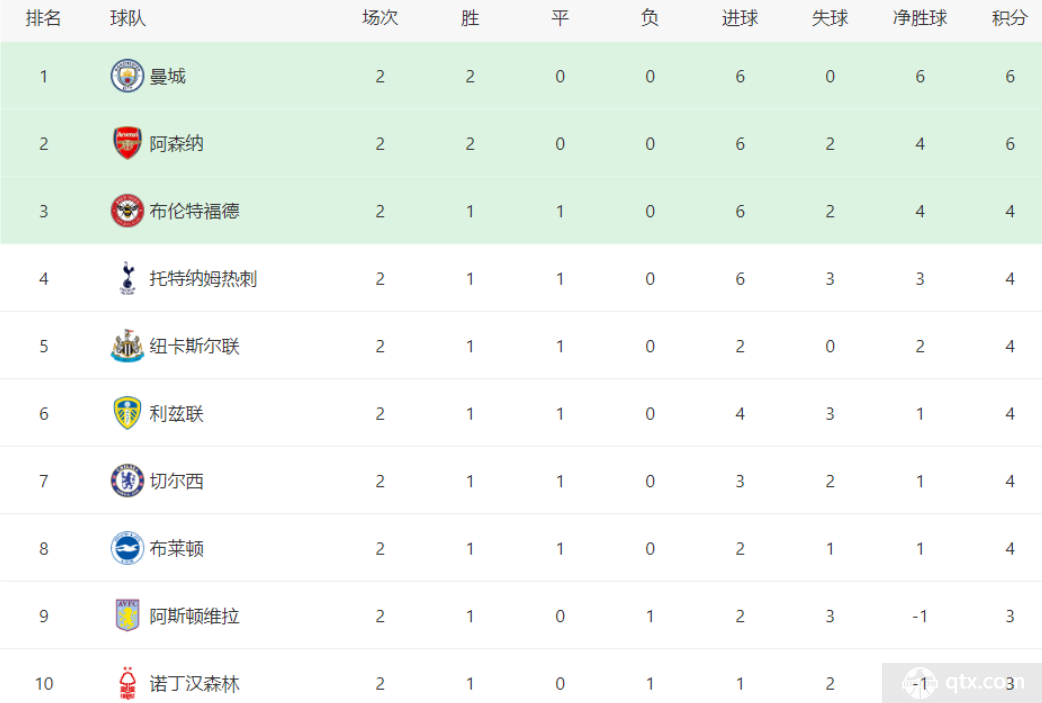The image size is (1042, 703).
Task: Click the Brighton seagull logo
Action: 127,548
